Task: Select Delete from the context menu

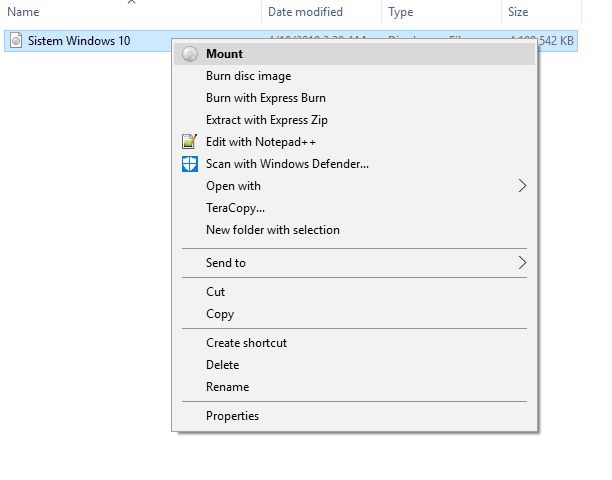Action: click(354, 365)
